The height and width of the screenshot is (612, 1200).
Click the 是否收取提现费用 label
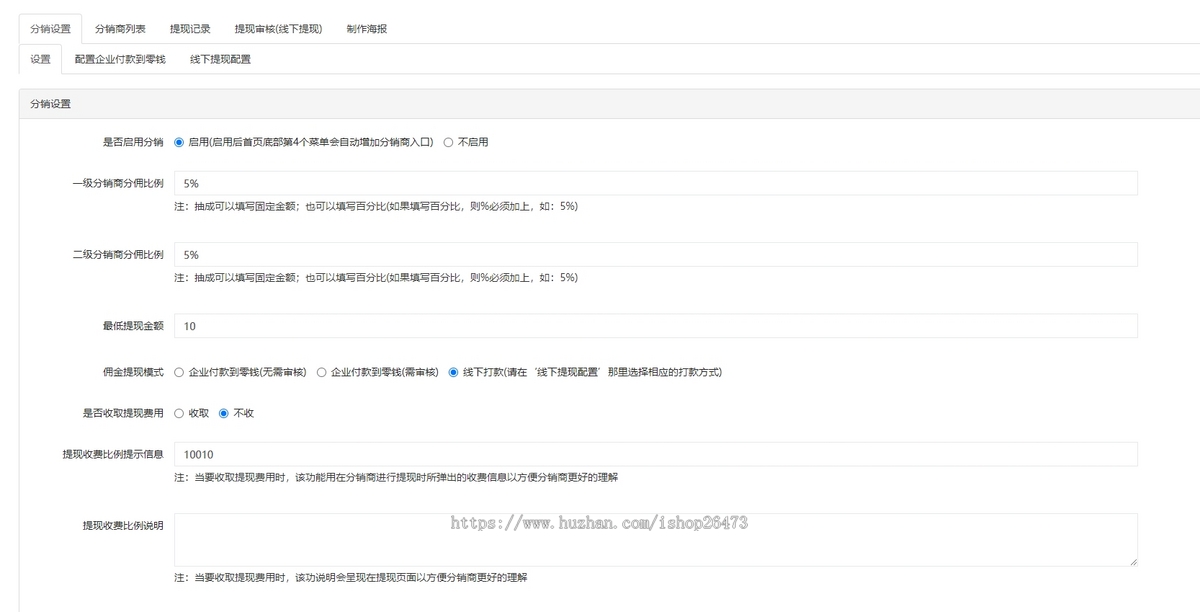click(x=123, y=413)
